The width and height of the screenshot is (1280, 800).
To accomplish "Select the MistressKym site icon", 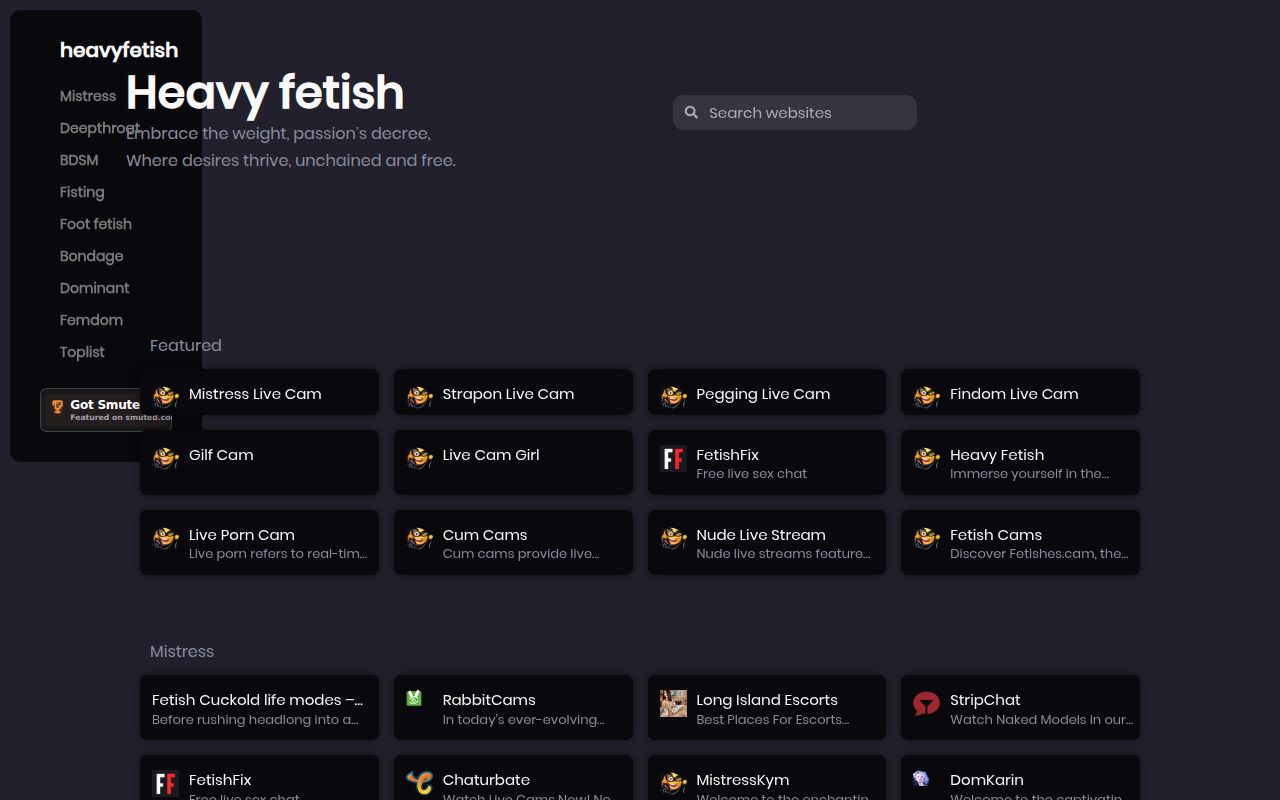I will click(x=673, y=783).
